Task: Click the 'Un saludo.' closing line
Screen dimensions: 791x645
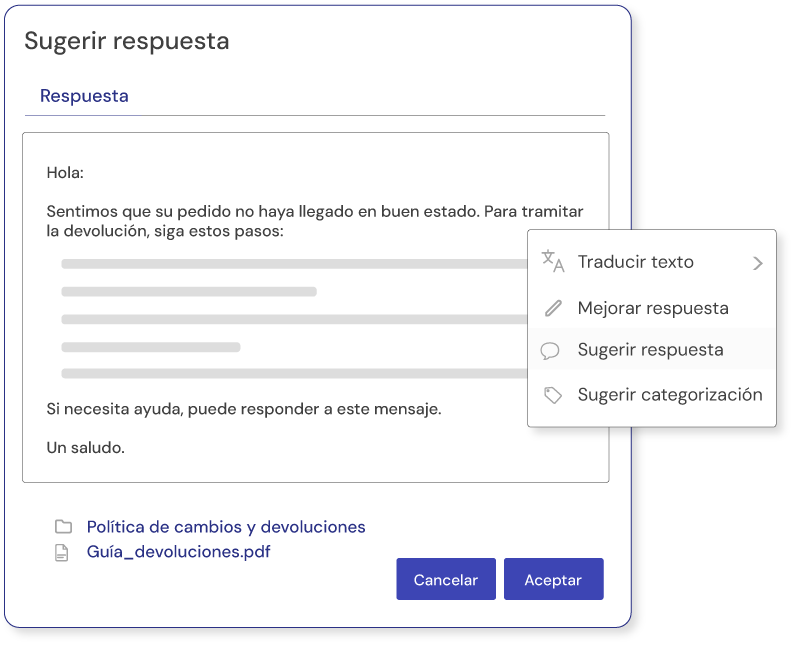Action: coord(86,447)
